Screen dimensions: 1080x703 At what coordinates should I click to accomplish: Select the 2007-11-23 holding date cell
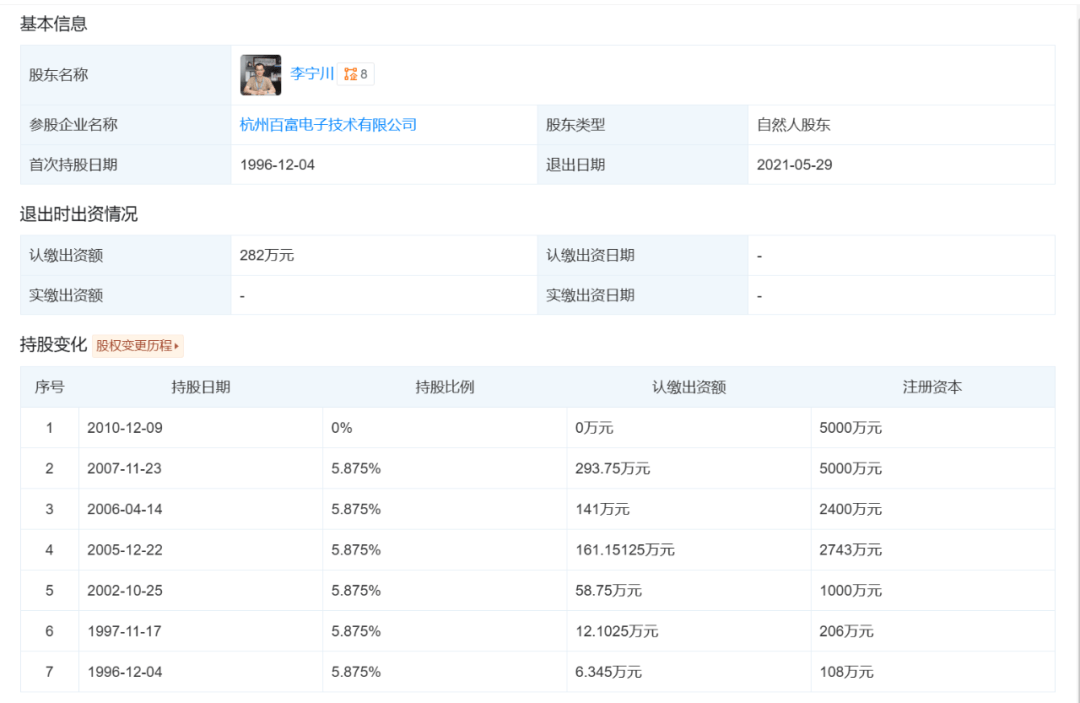[x=125, y=468]
